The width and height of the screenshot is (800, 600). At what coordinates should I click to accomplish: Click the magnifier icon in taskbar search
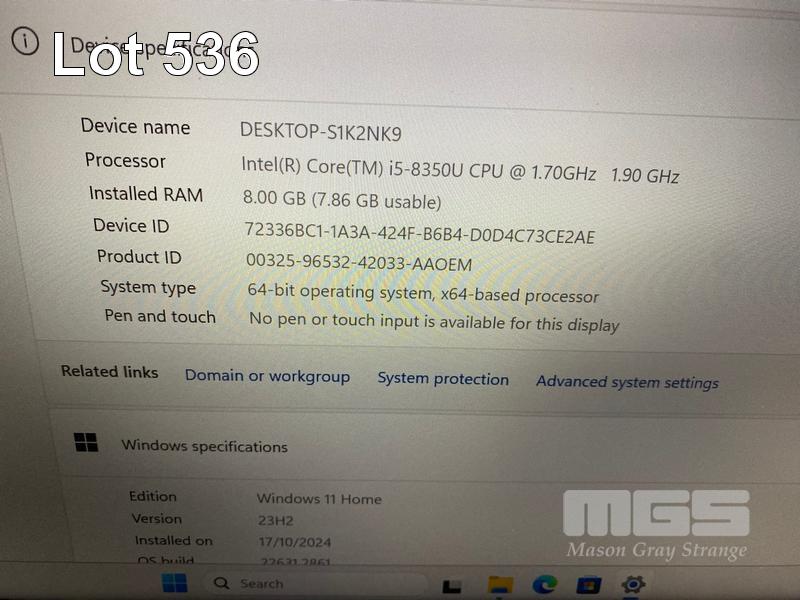click(221, 583)
